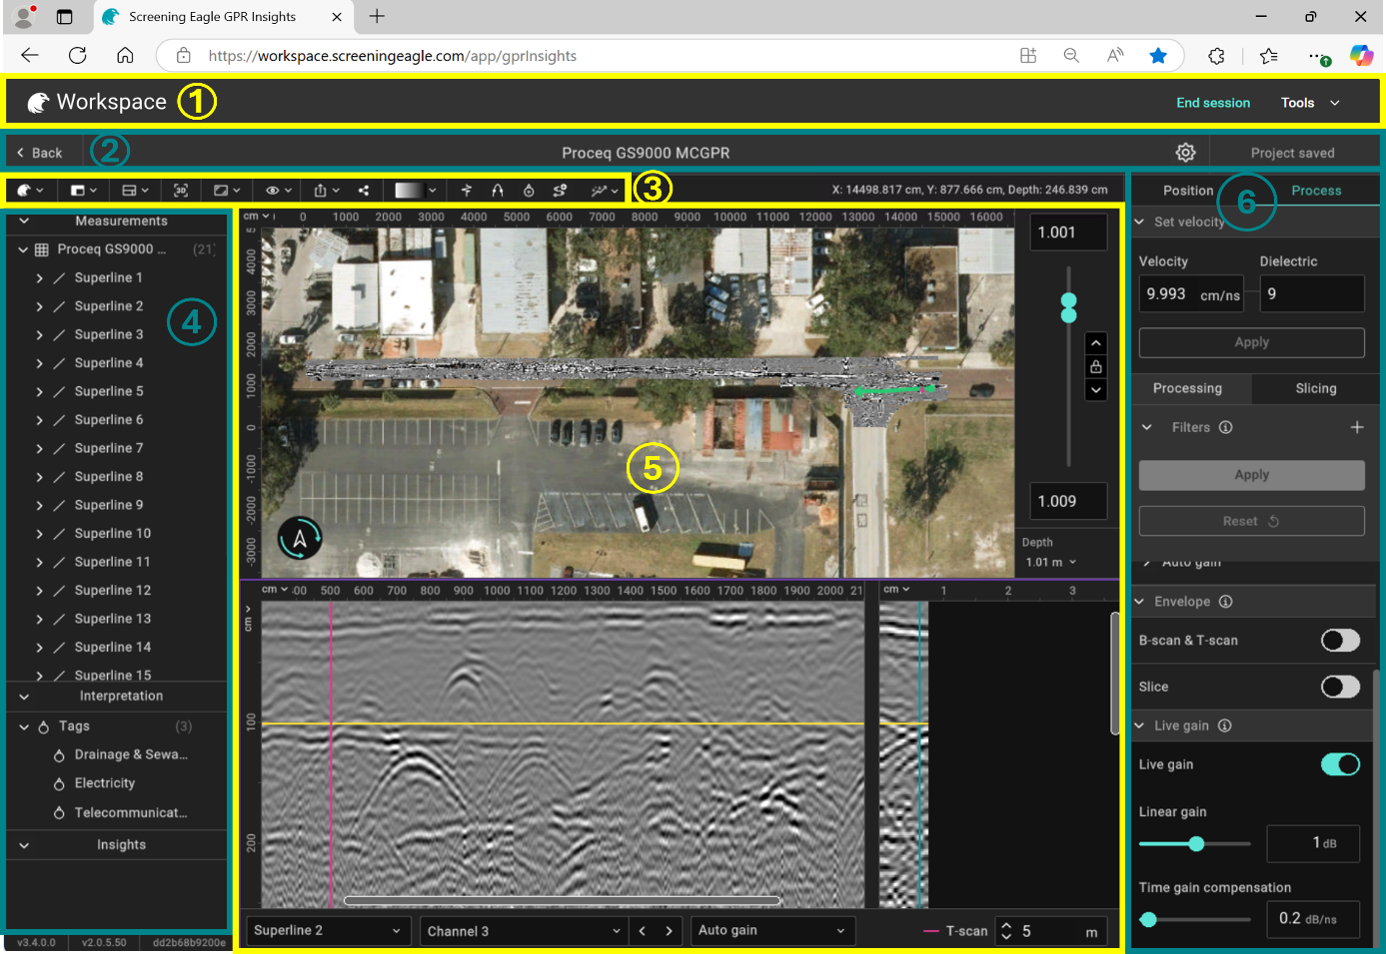The image size is (1386, 954).
Task: Select the line path tool icon
Action: click(x=560, y=190)
